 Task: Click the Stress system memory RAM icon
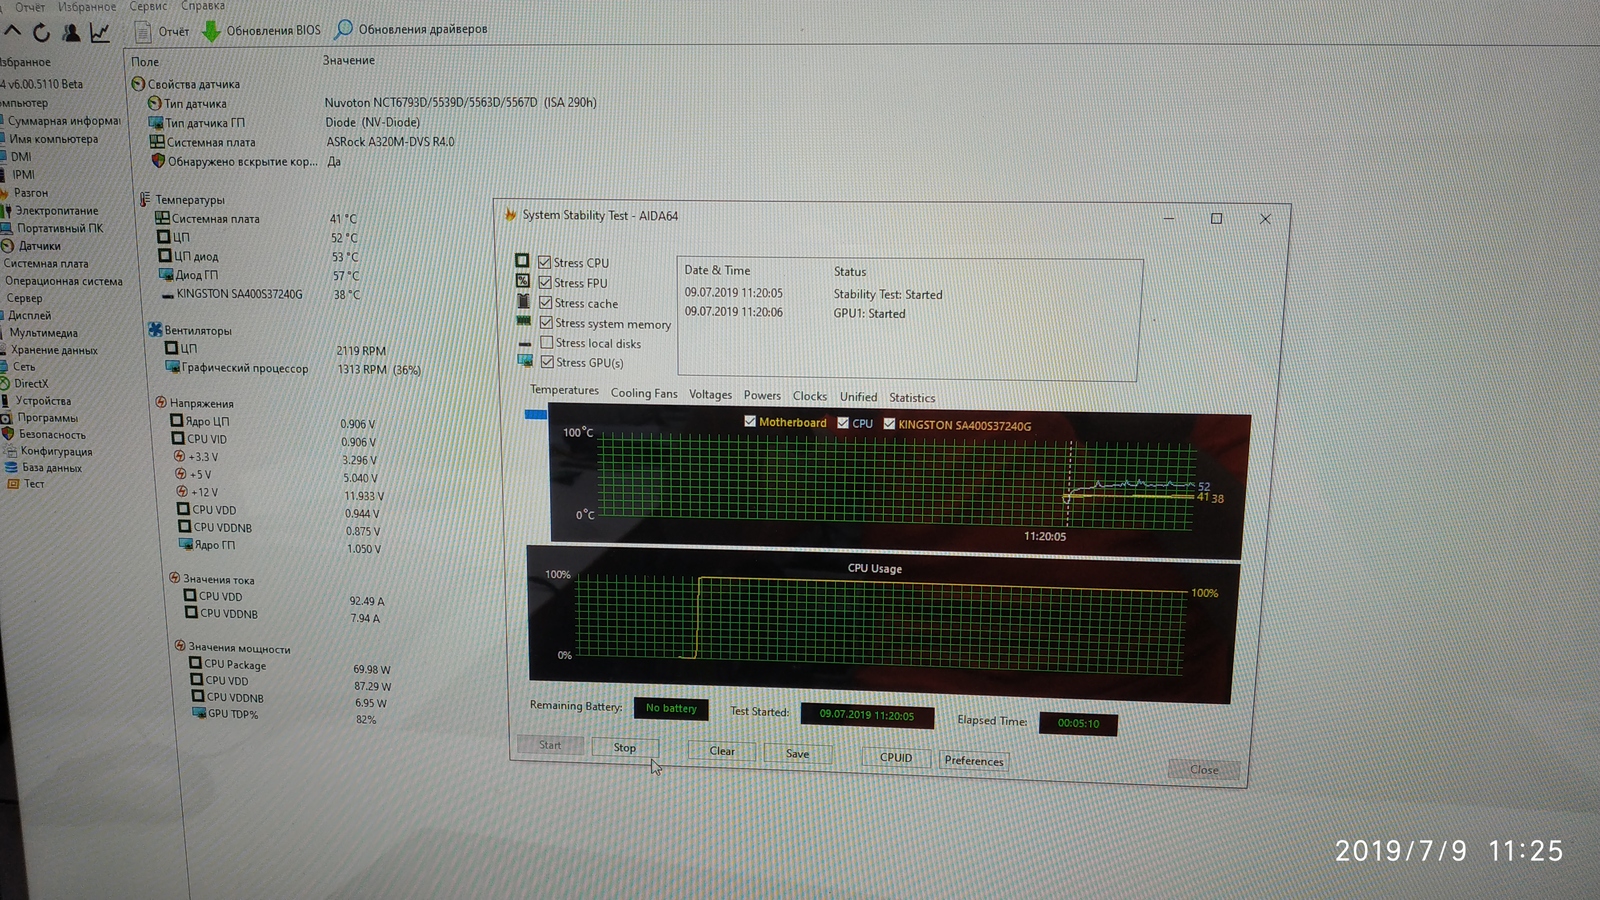523,321
